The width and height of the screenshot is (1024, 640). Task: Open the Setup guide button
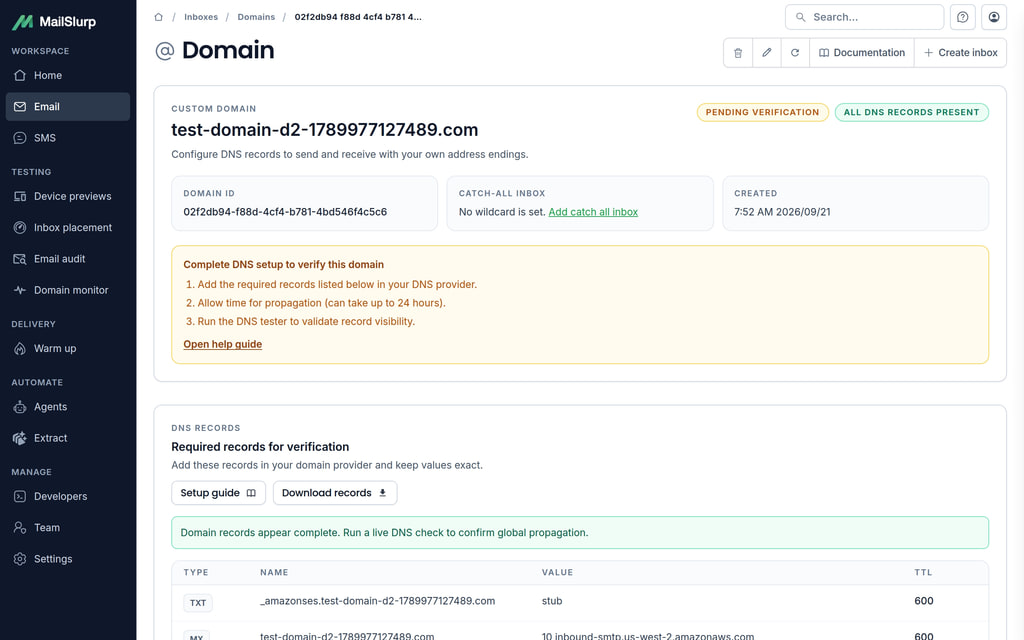pyautogui.click(x=218, y=493)
